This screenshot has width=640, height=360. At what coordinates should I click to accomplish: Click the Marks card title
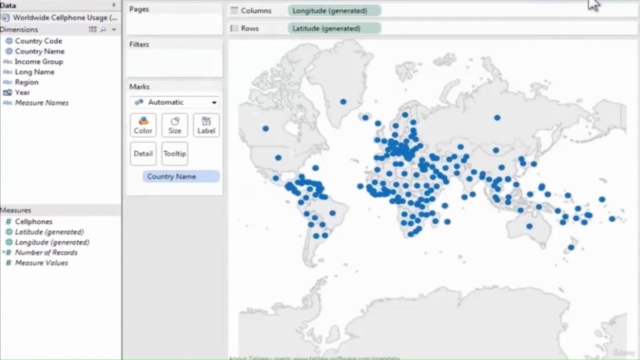(140, 87)
